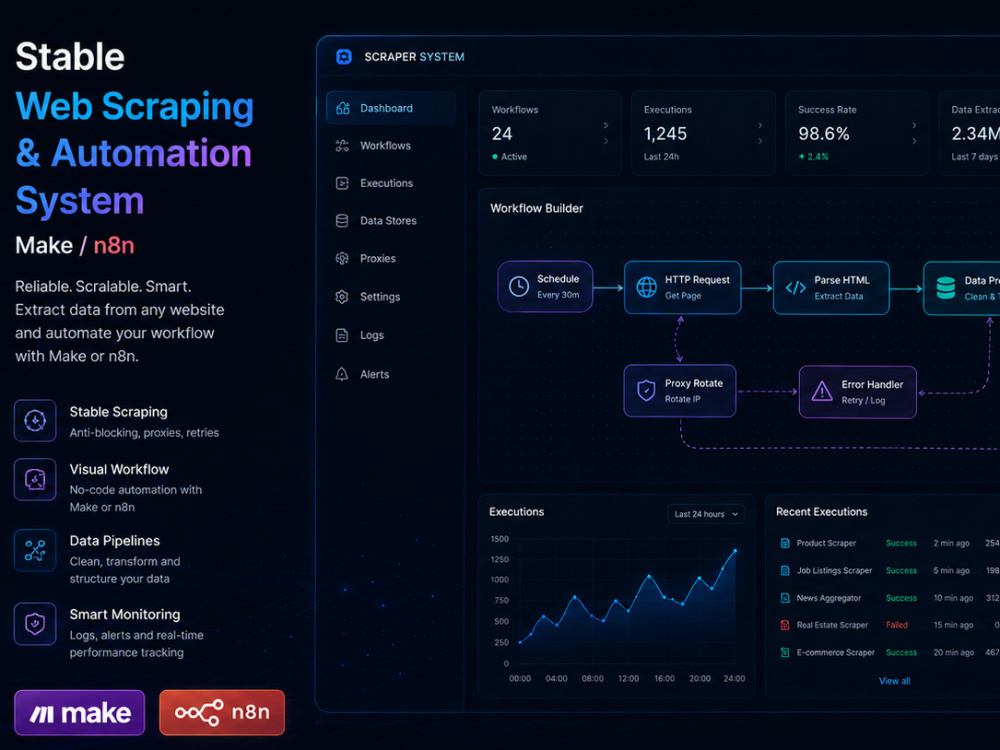This screenshot has width=1000, height=750.
Task: Click the E-commerce Scraper row icon
Action: coord(785,652)
